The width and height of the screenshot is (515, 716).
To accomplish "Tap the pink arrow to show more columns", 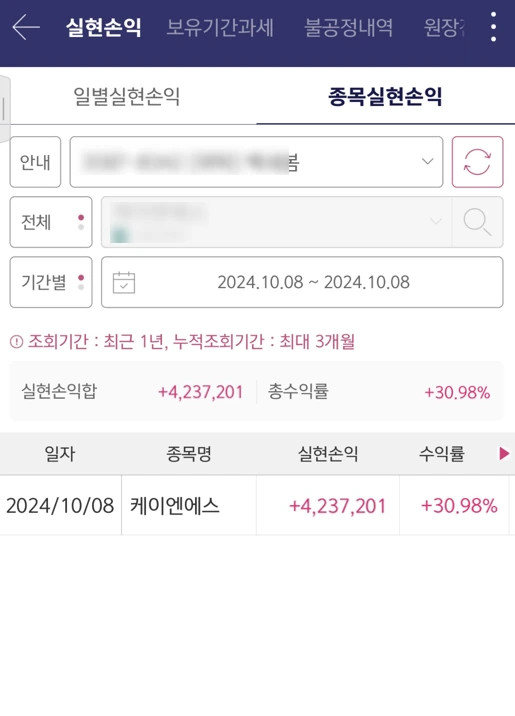I will coord(504,453).
